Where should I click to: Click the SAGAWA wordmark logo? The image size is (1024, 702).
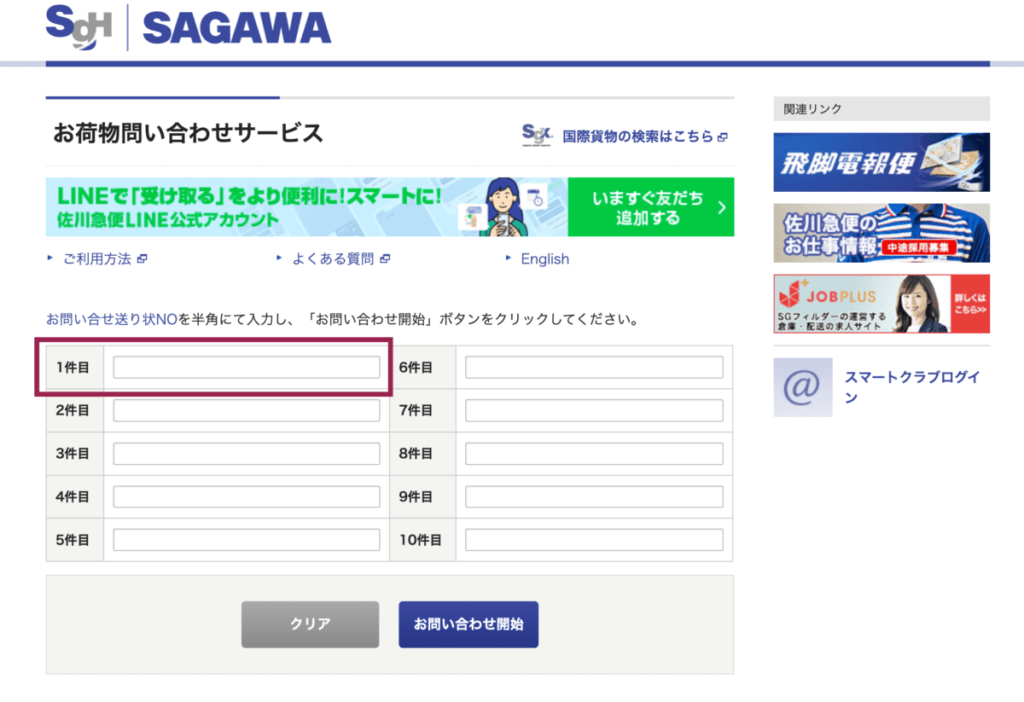(235, 27)
